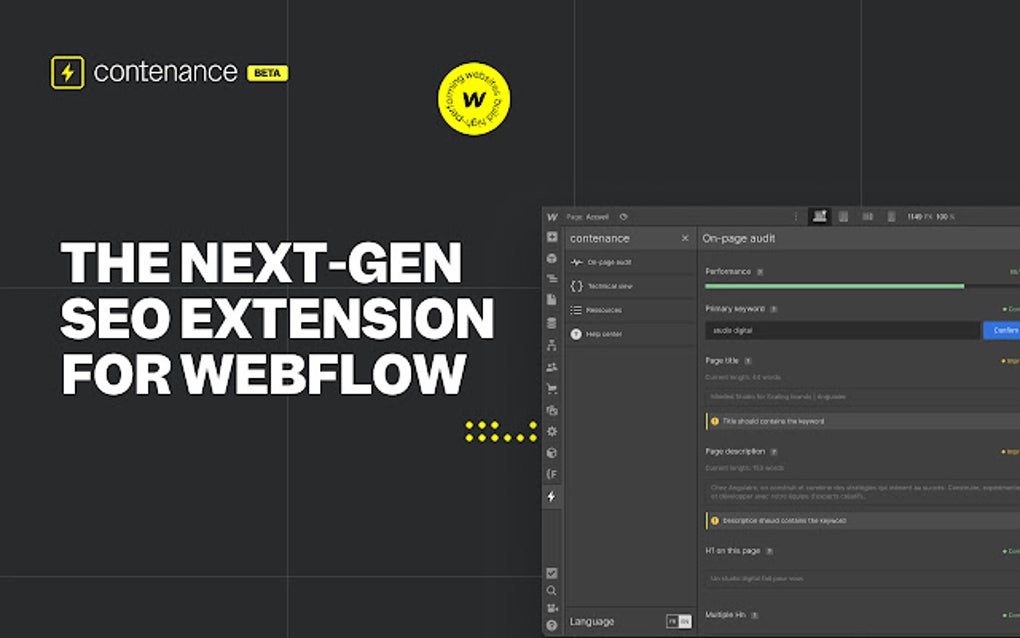The image size is (1020, 638).
Task: Click the Performance info tooltip icon
Action: [760, 272]
